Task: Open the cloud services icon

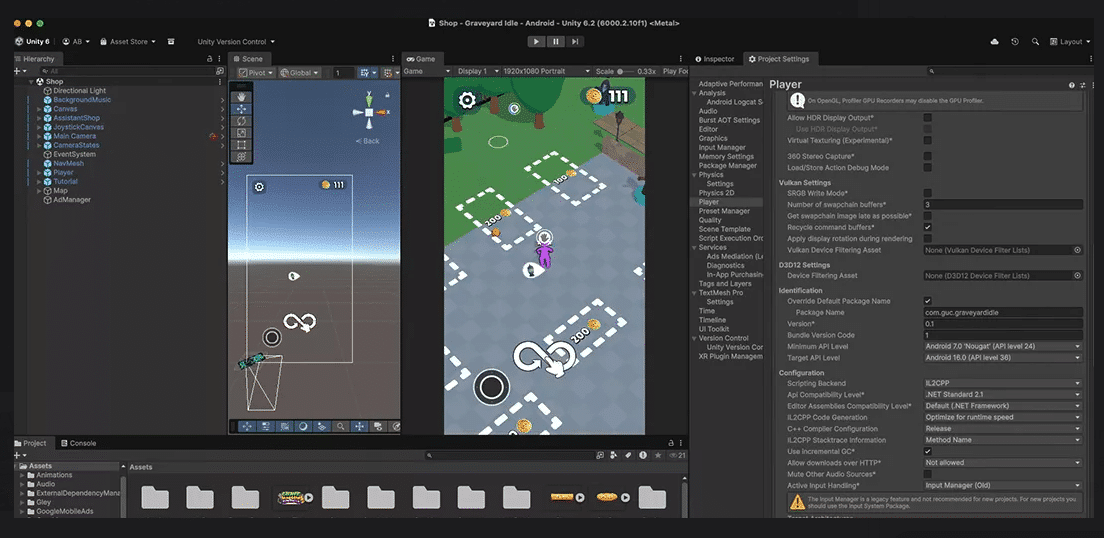Action: 994,42
